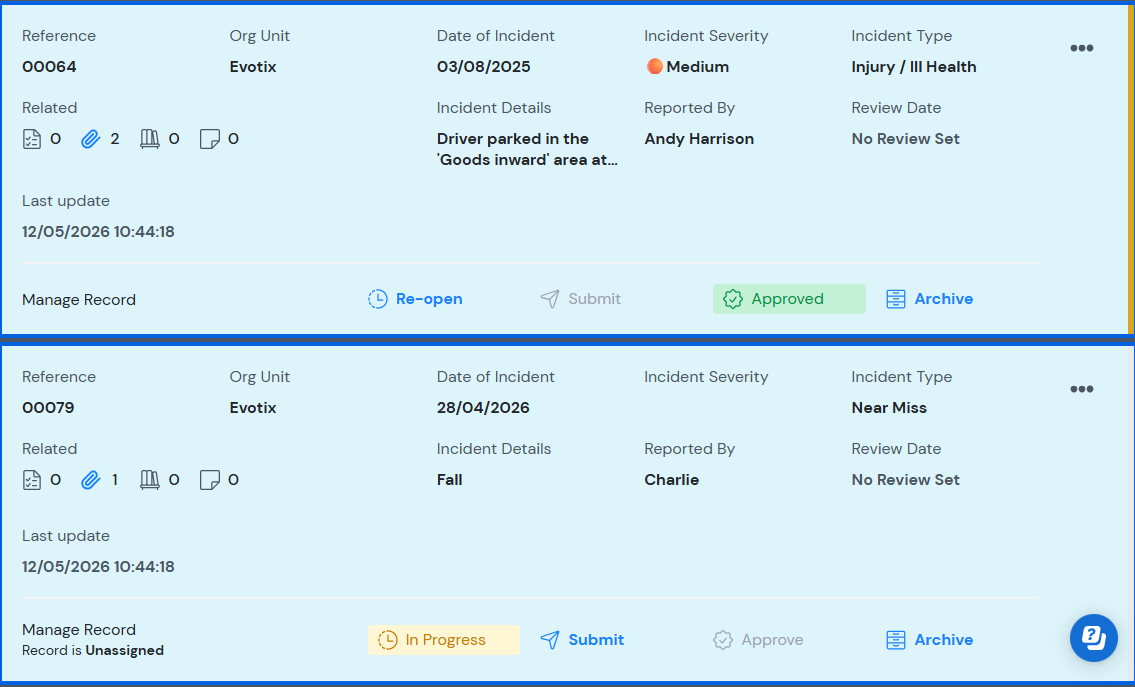Click 'No Review Set' on record 00079

coord(906,480)
